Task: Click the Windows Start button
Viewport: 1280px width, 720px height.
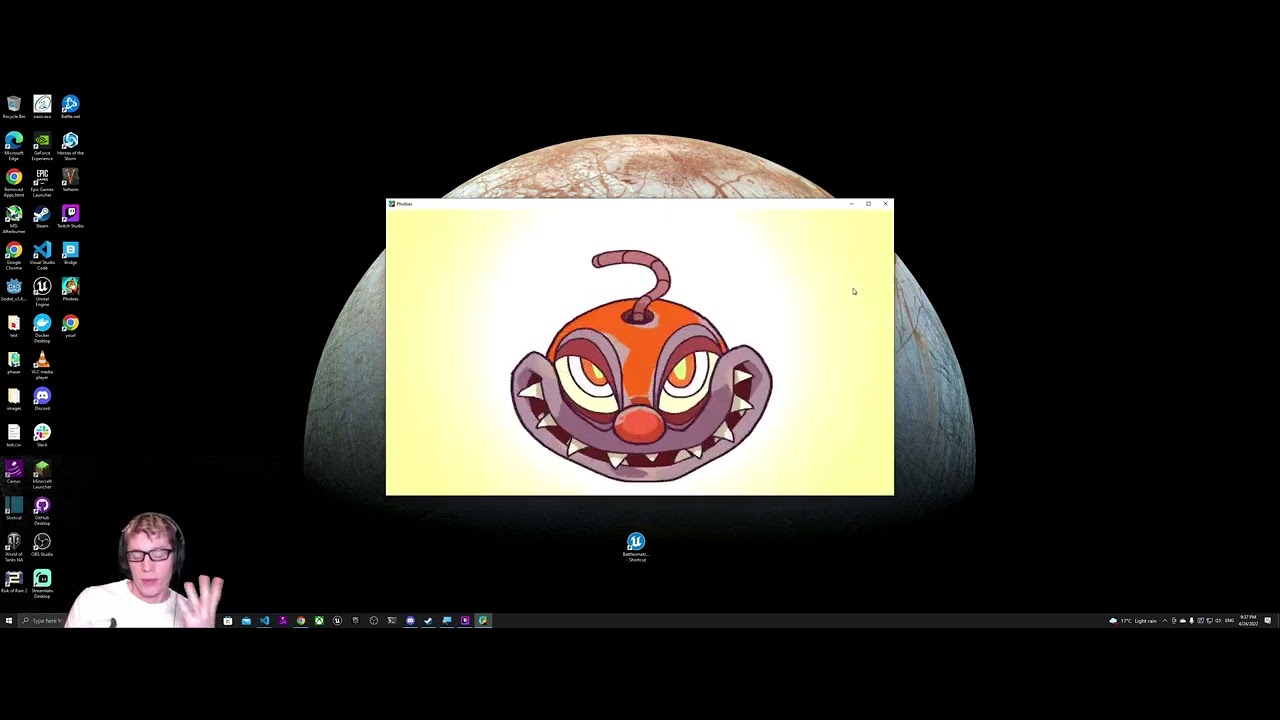Action: [x=8, y=621]
